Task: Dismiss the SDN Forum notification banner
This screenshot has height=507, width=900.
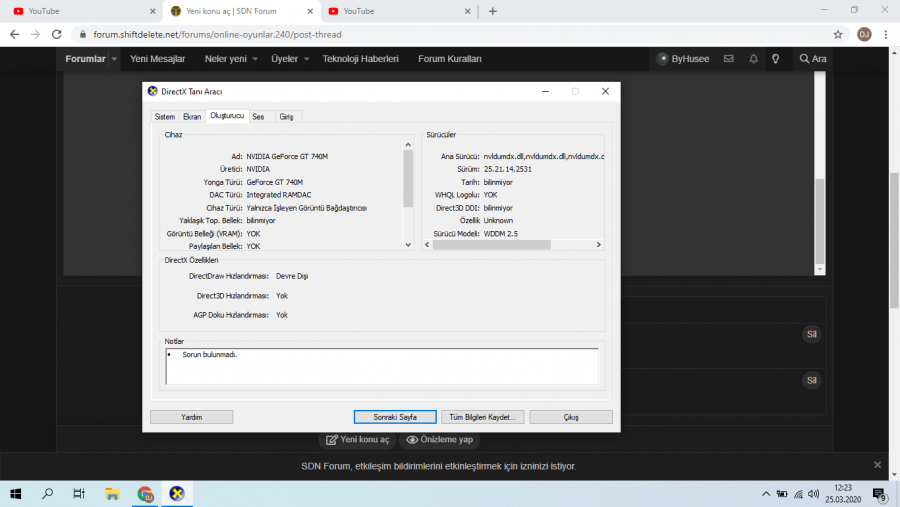Action: coord(877,465)
